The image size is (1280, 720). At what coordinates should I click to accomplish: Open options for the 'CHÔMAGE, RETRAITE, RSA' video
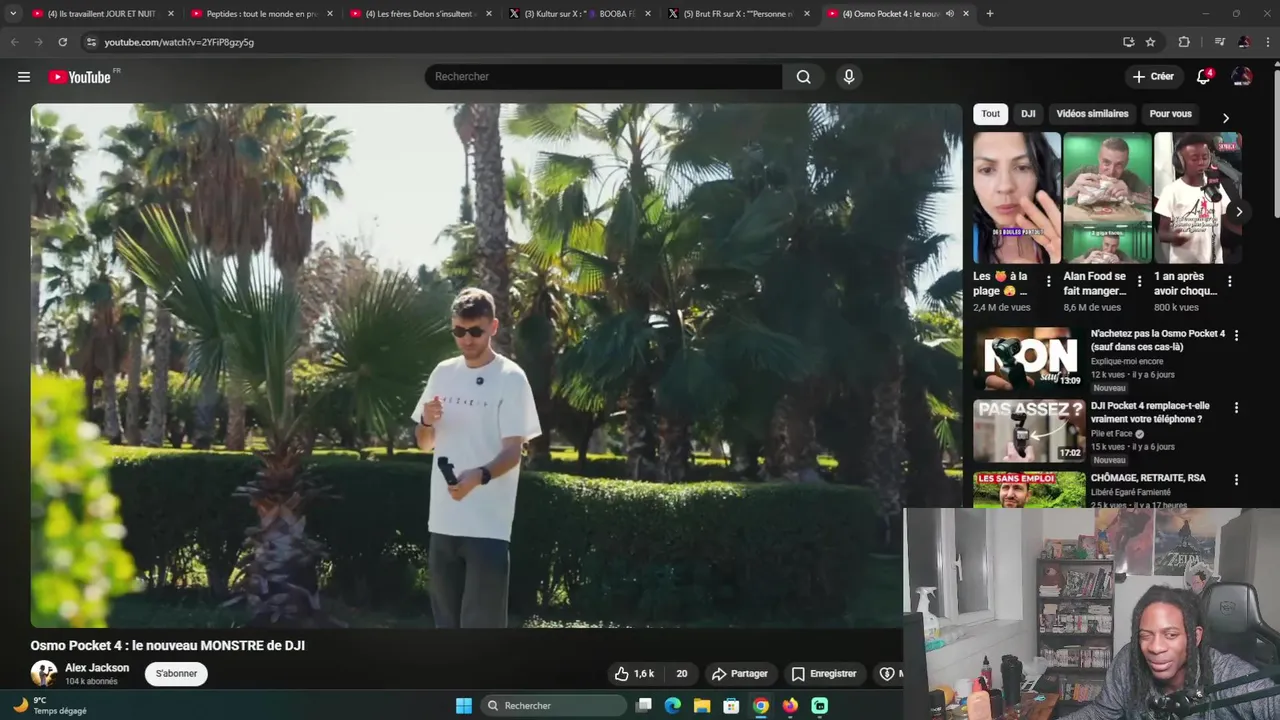click(1236, 480)
